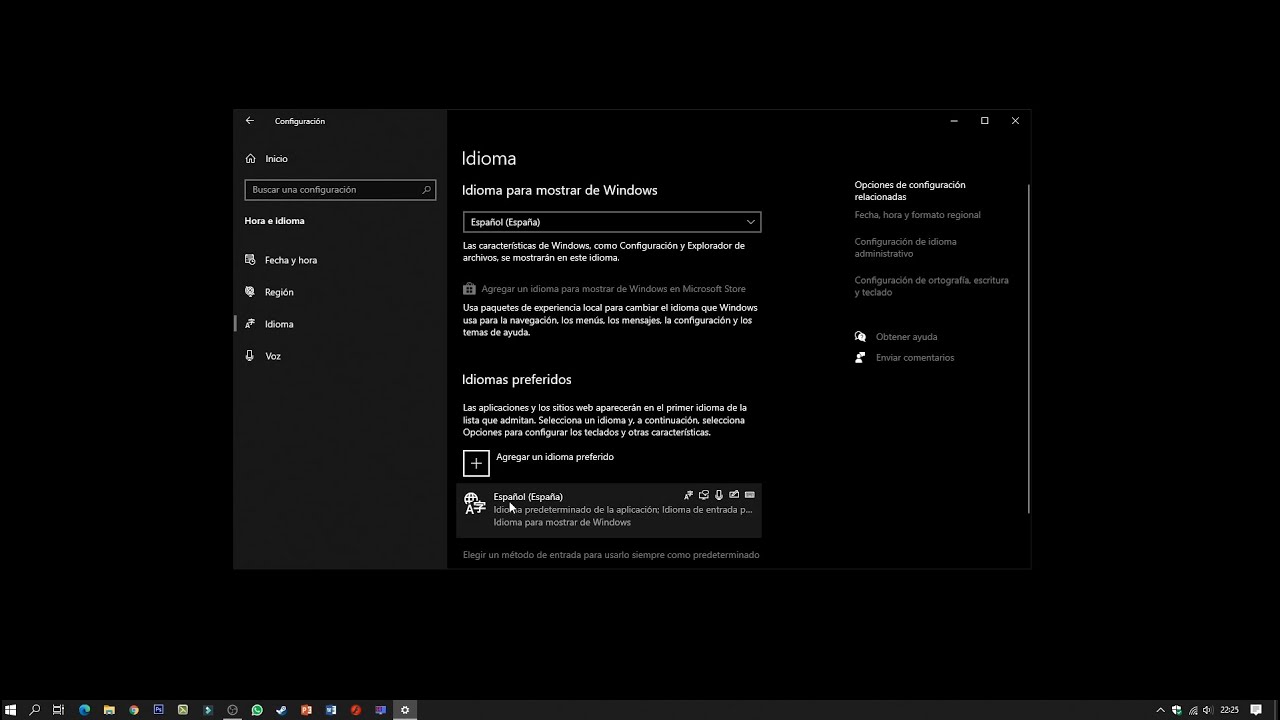The image size is (1280, 720).
Task: Select the Español (España) language entry
Action: pyautogui.click(x=609, y=510)
